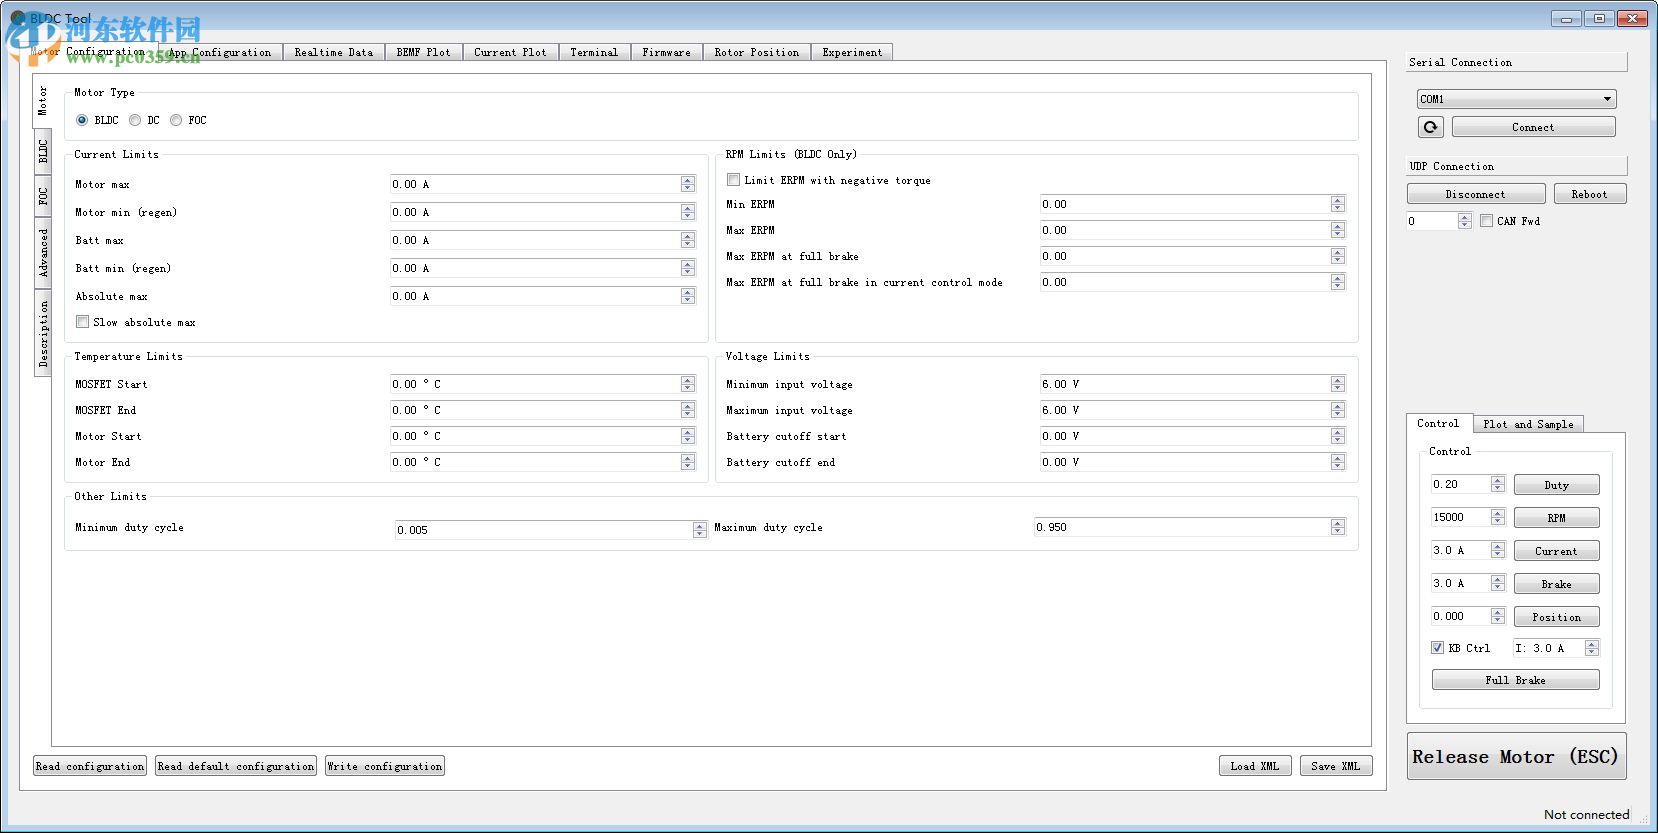Click the UDP Disconnect button
This screenshot has height=833, width=1658.
pyautogui.click(x=1475, y=194)
